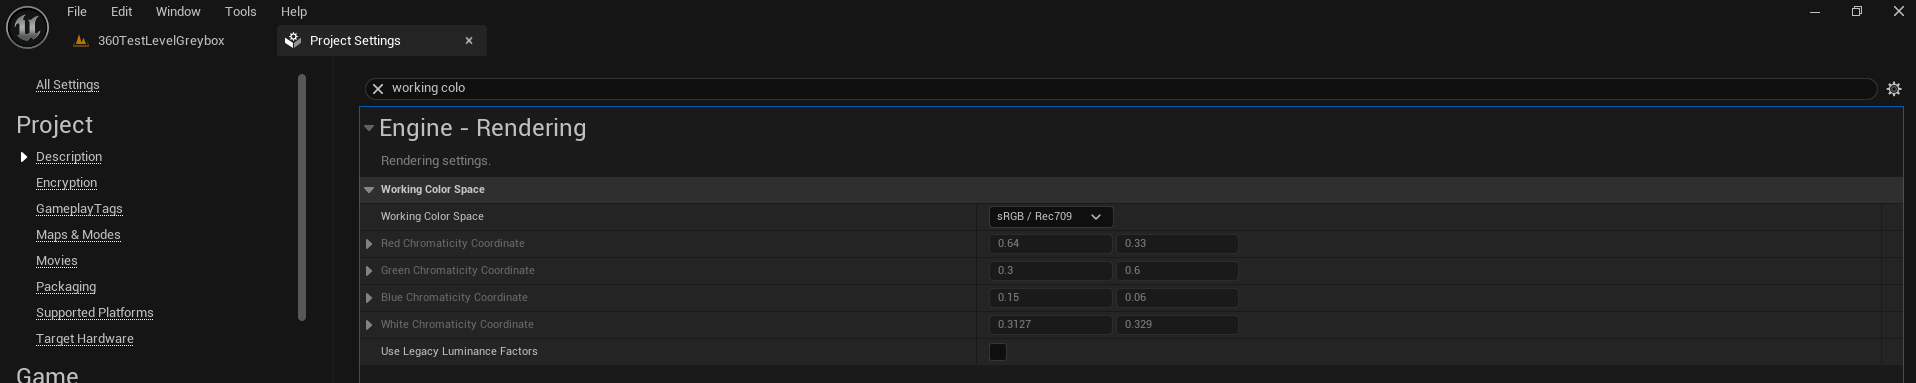Expand the Description sidebar item arrow

pyautogui.click(x=24, y=157)
